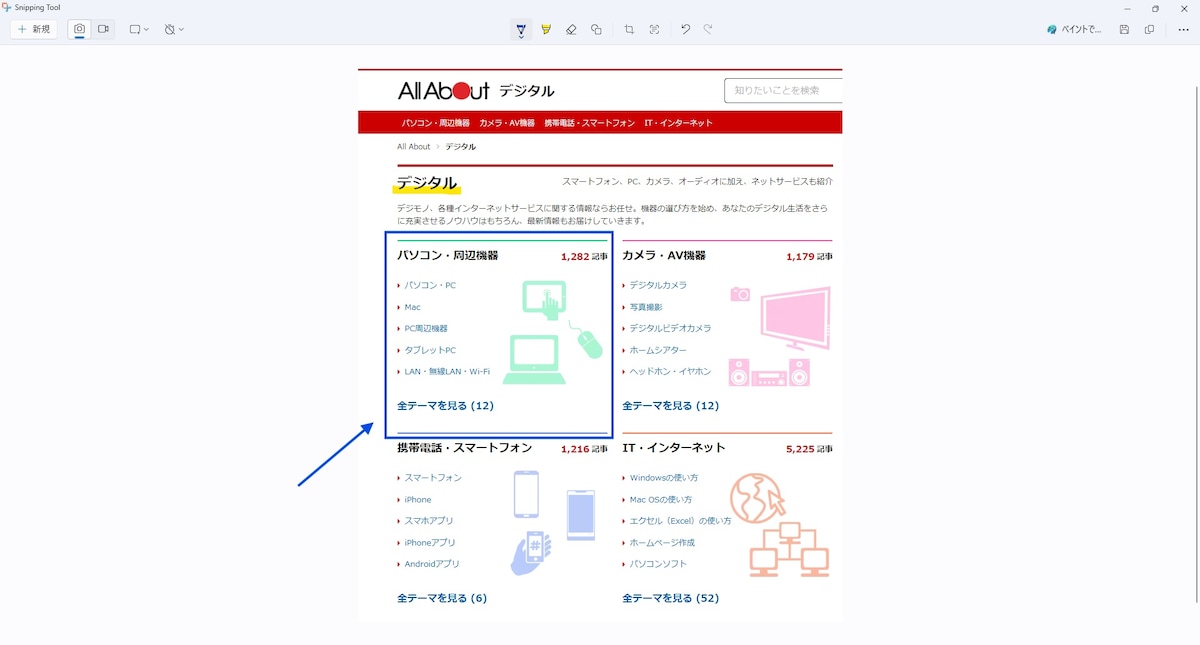
Task: Maximize the Snipping Tool window
Action: [x=1155, y=8]
